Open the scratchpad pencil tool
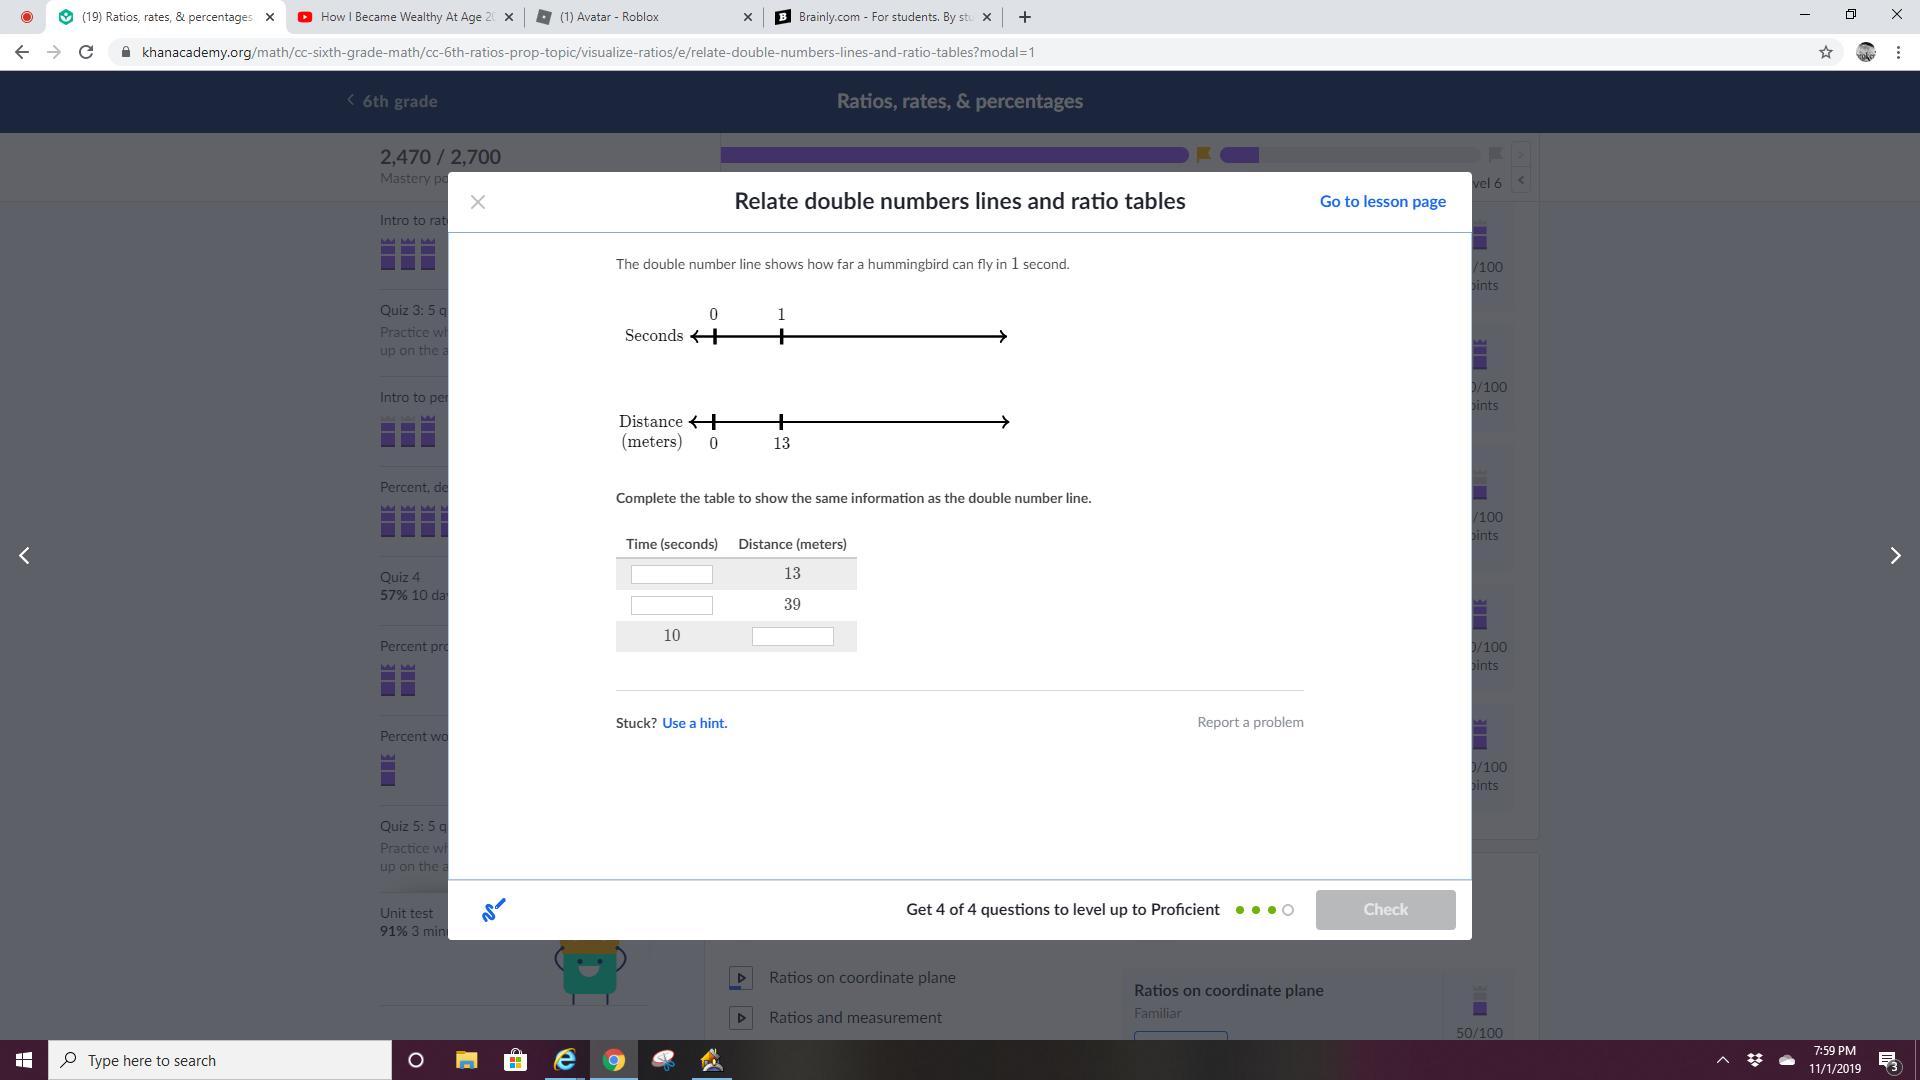The height and width of the screenshot is (1080, 1920). (494, 910)
